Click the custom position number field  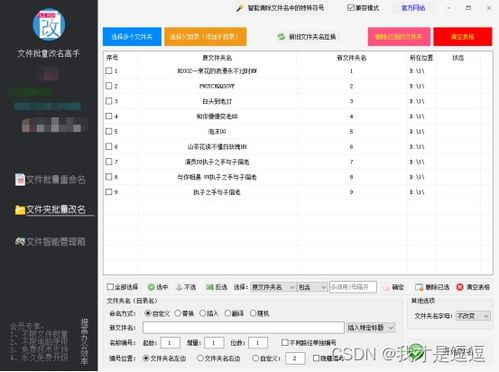[x=295, y=359]
